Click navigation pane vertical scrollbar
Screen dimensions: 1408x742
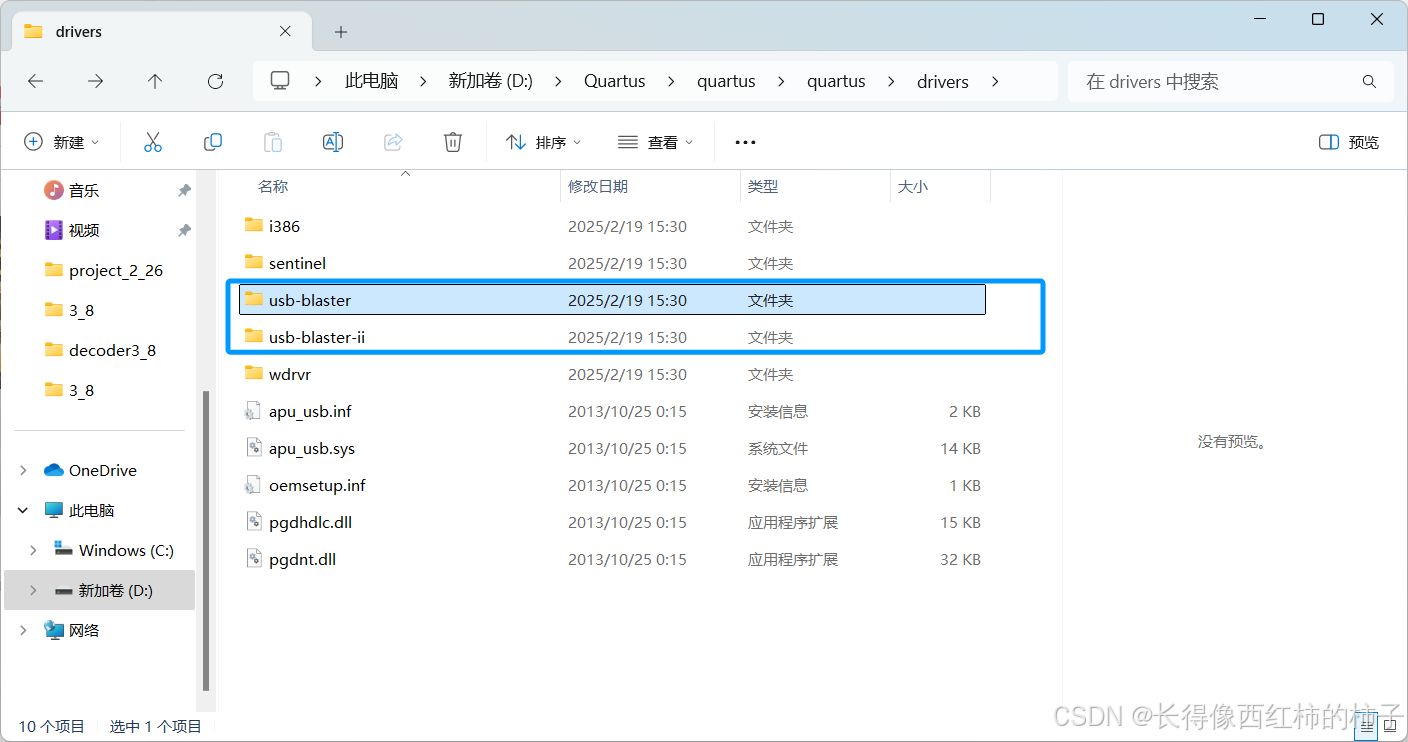click(206, 540)
